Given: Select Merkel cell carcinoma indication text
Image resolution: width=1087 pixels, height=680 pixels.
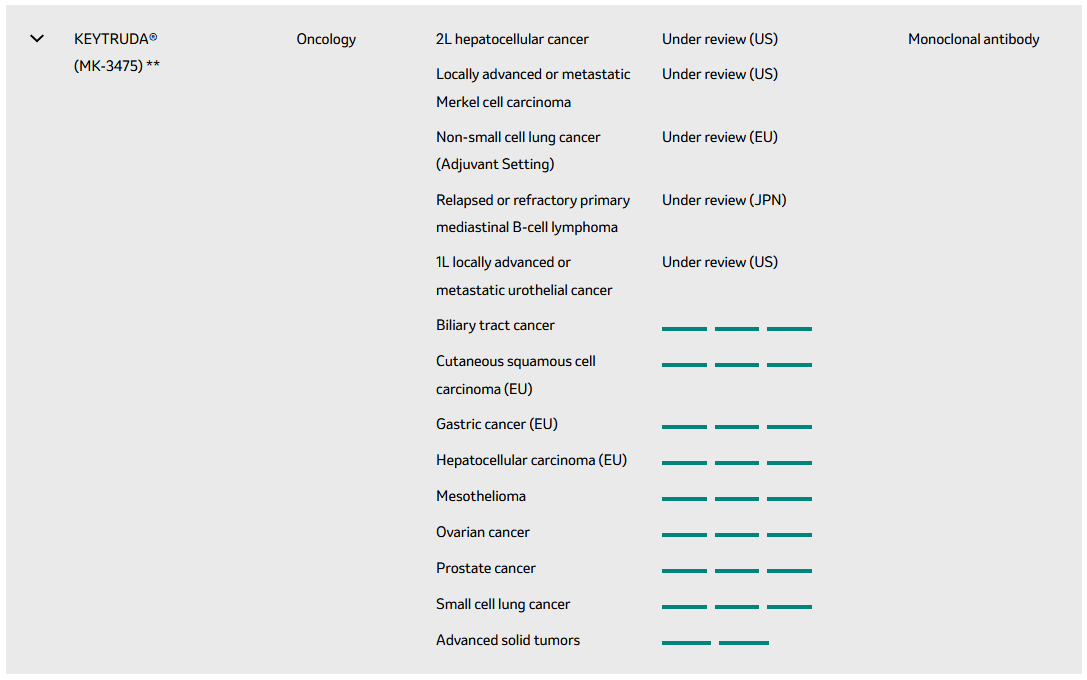Looking at the screenshot, I should pos(533,88).
